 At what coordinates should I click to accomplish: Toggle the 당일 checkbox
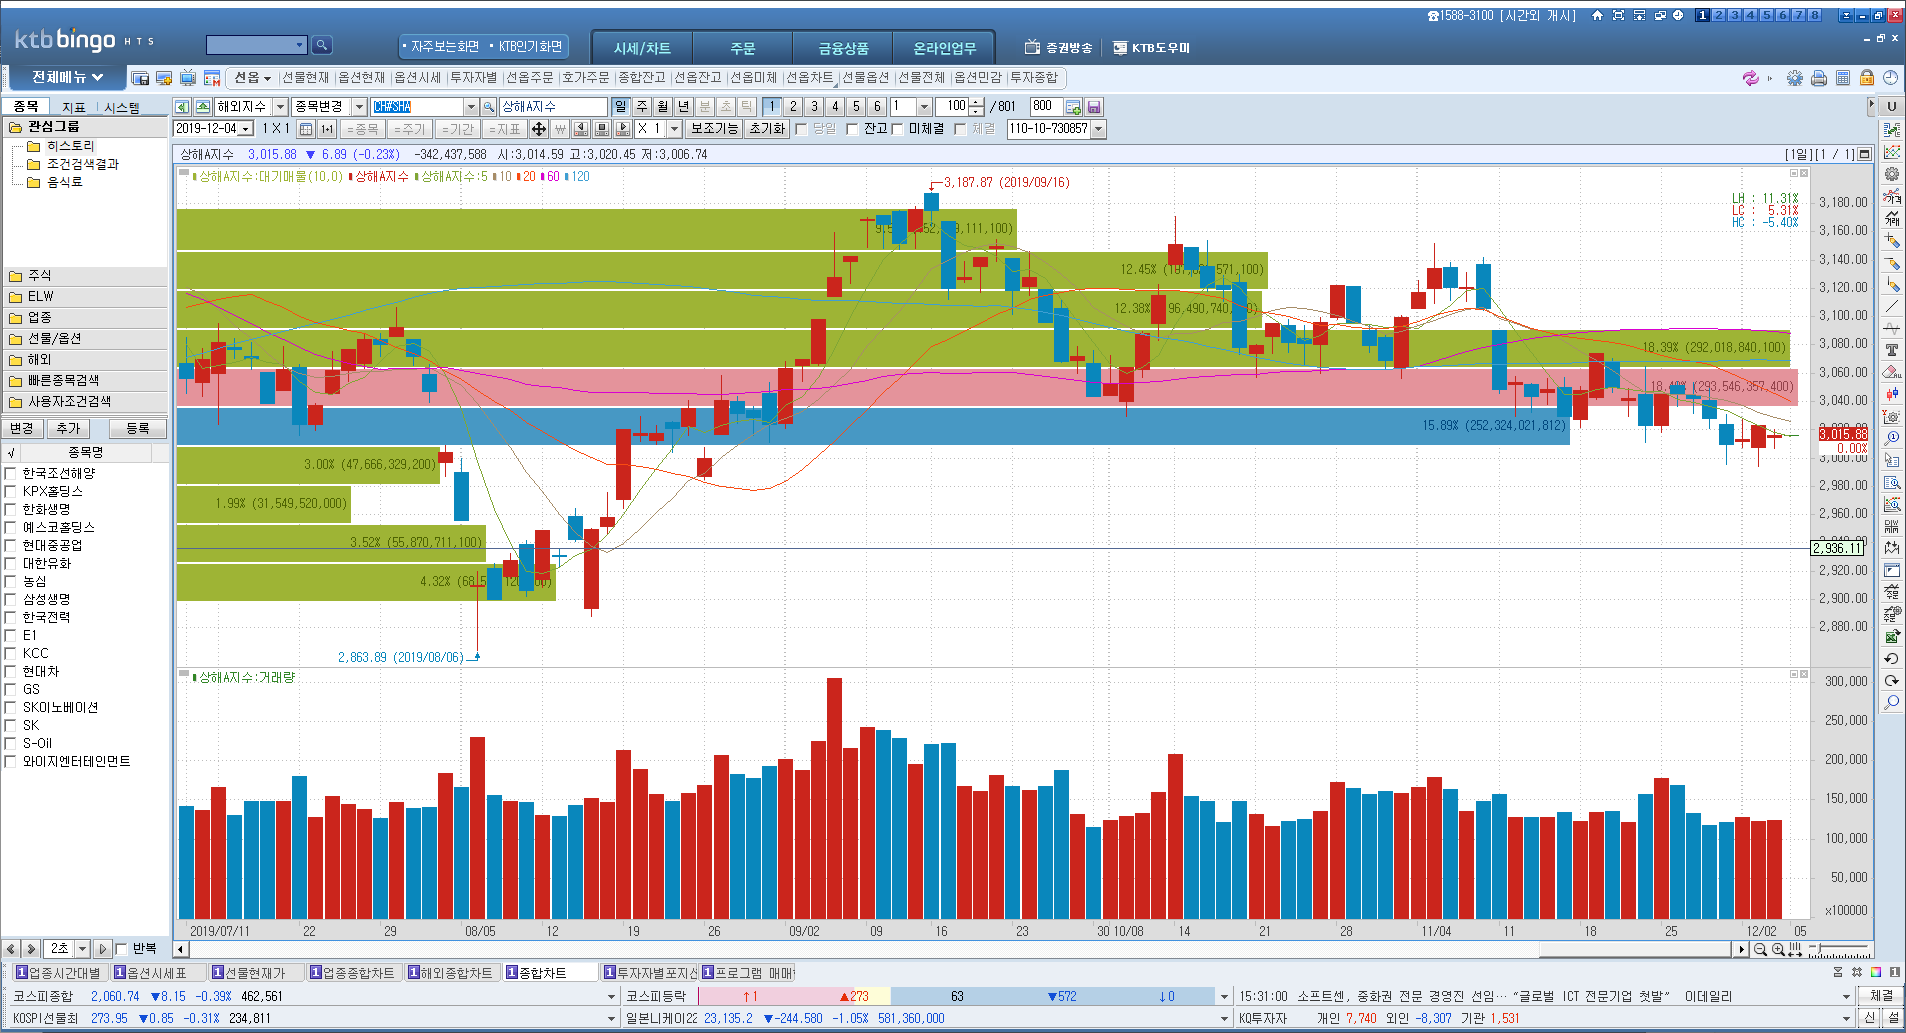click(801, 129)
